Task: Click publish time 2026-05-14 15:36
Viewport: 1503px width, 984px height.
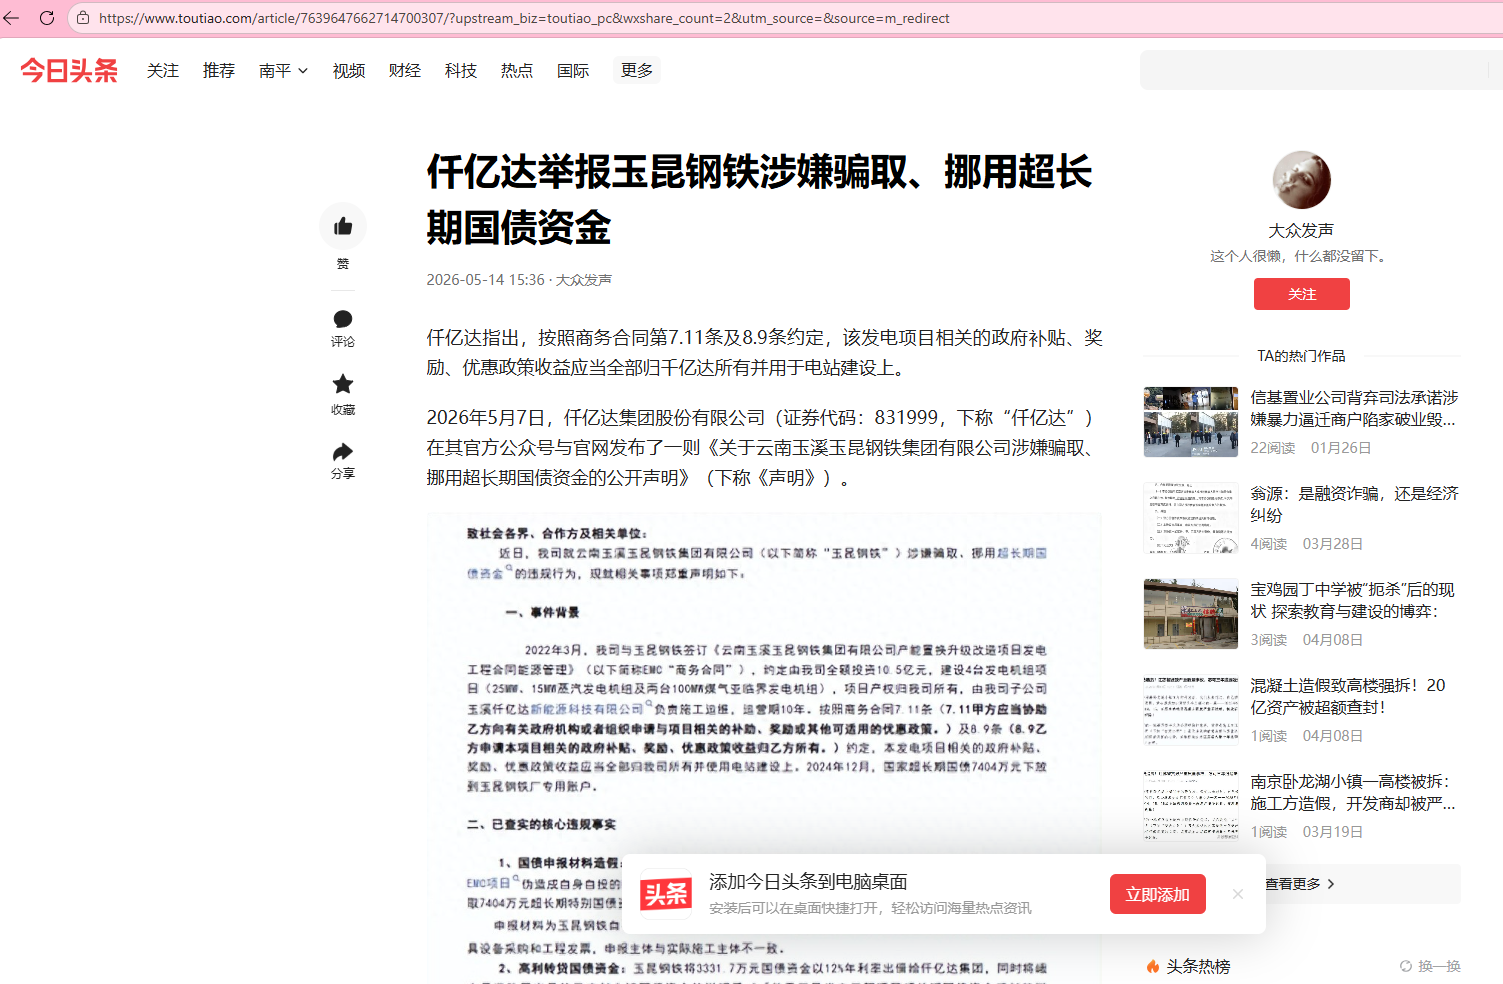Action: click(x=485, y=280)
